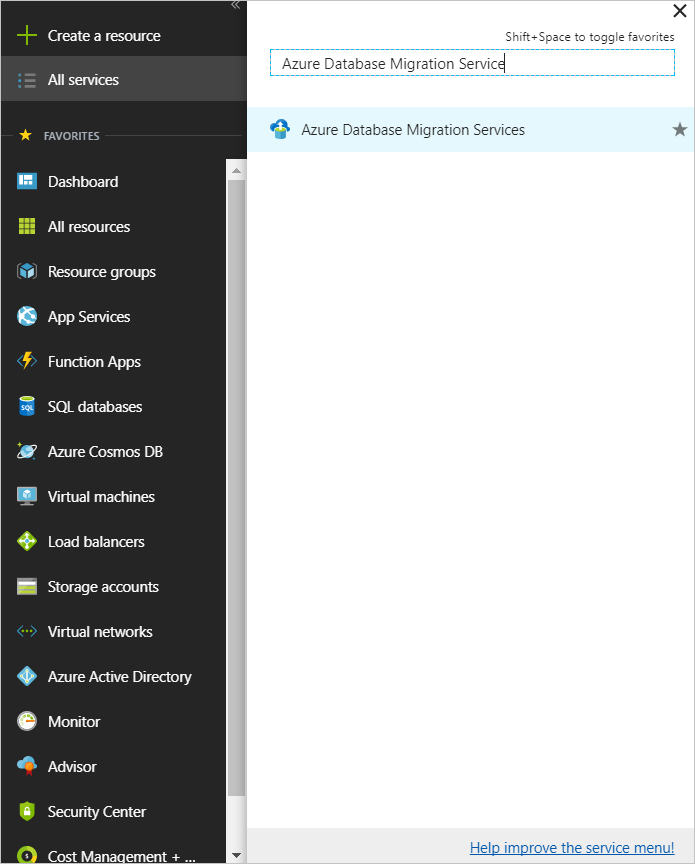Image resolution: width=695 pixels, height=864 pixels.
Task: Click the Virtual machines icon
Action: click(27, 496)
